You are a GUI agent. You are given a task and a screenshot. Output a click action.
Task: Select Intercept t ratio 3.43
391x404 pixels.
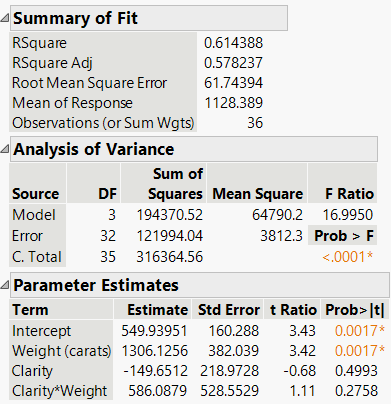pyautogui.click(x=302, y=331)
